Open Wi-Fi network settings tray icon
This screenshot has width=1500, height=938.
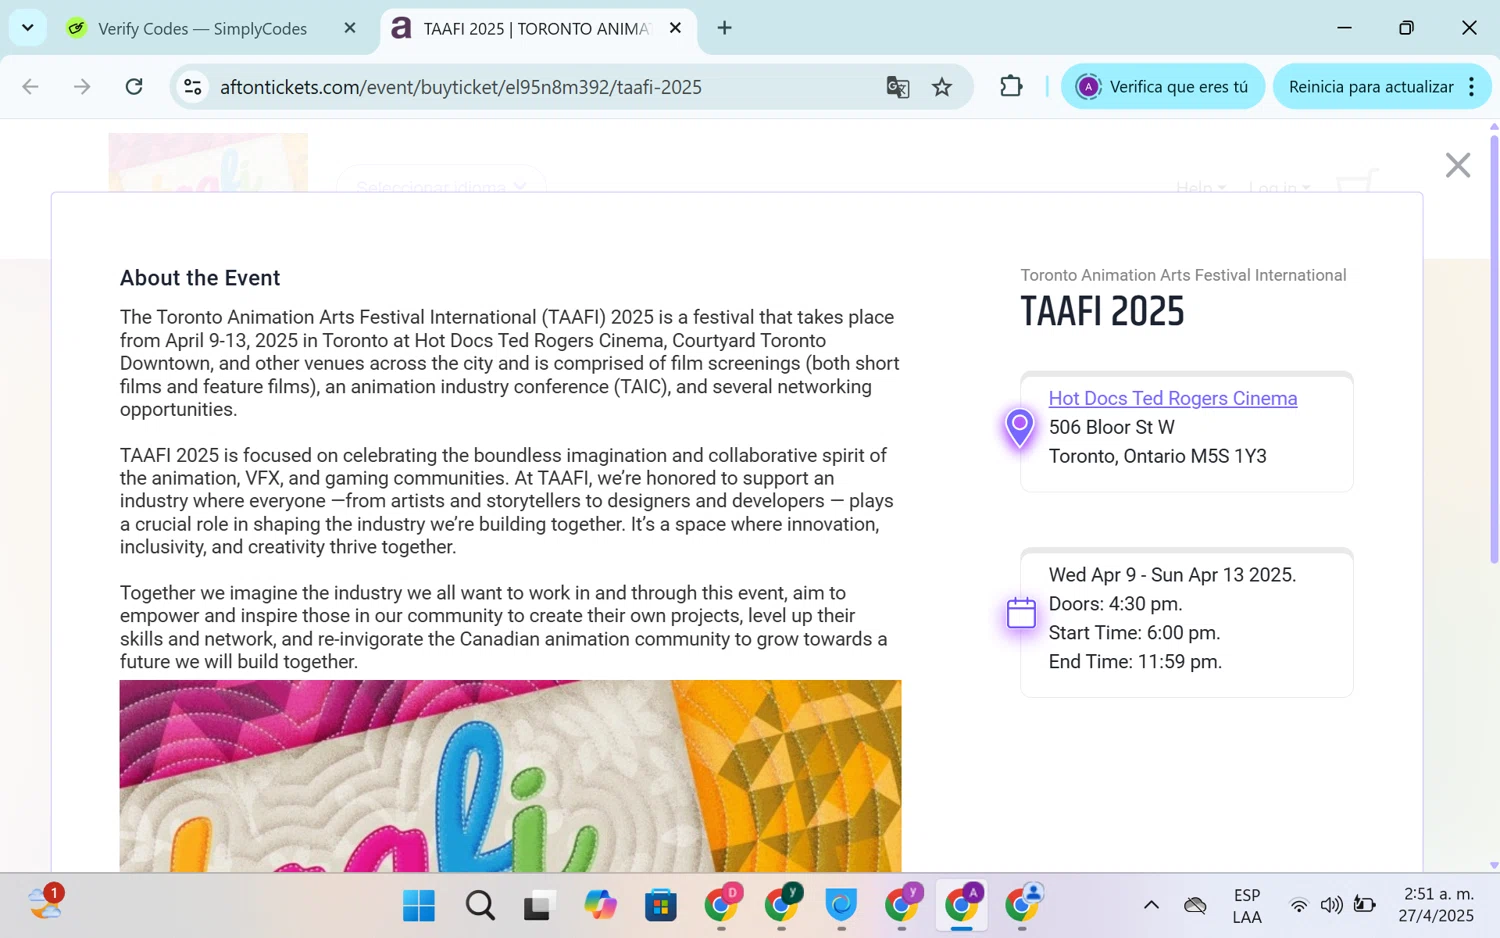point(1298,906)
